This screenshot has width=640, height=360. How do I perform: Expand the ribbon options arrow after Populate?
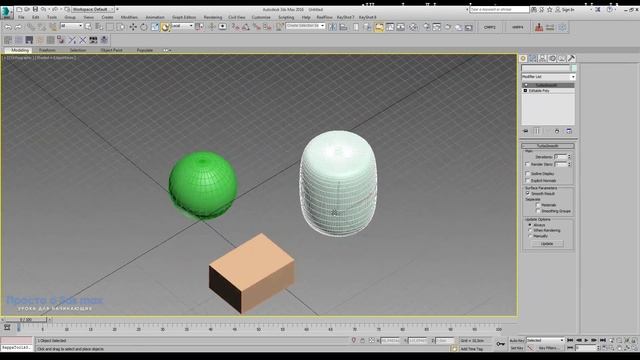tap(167, 50)
